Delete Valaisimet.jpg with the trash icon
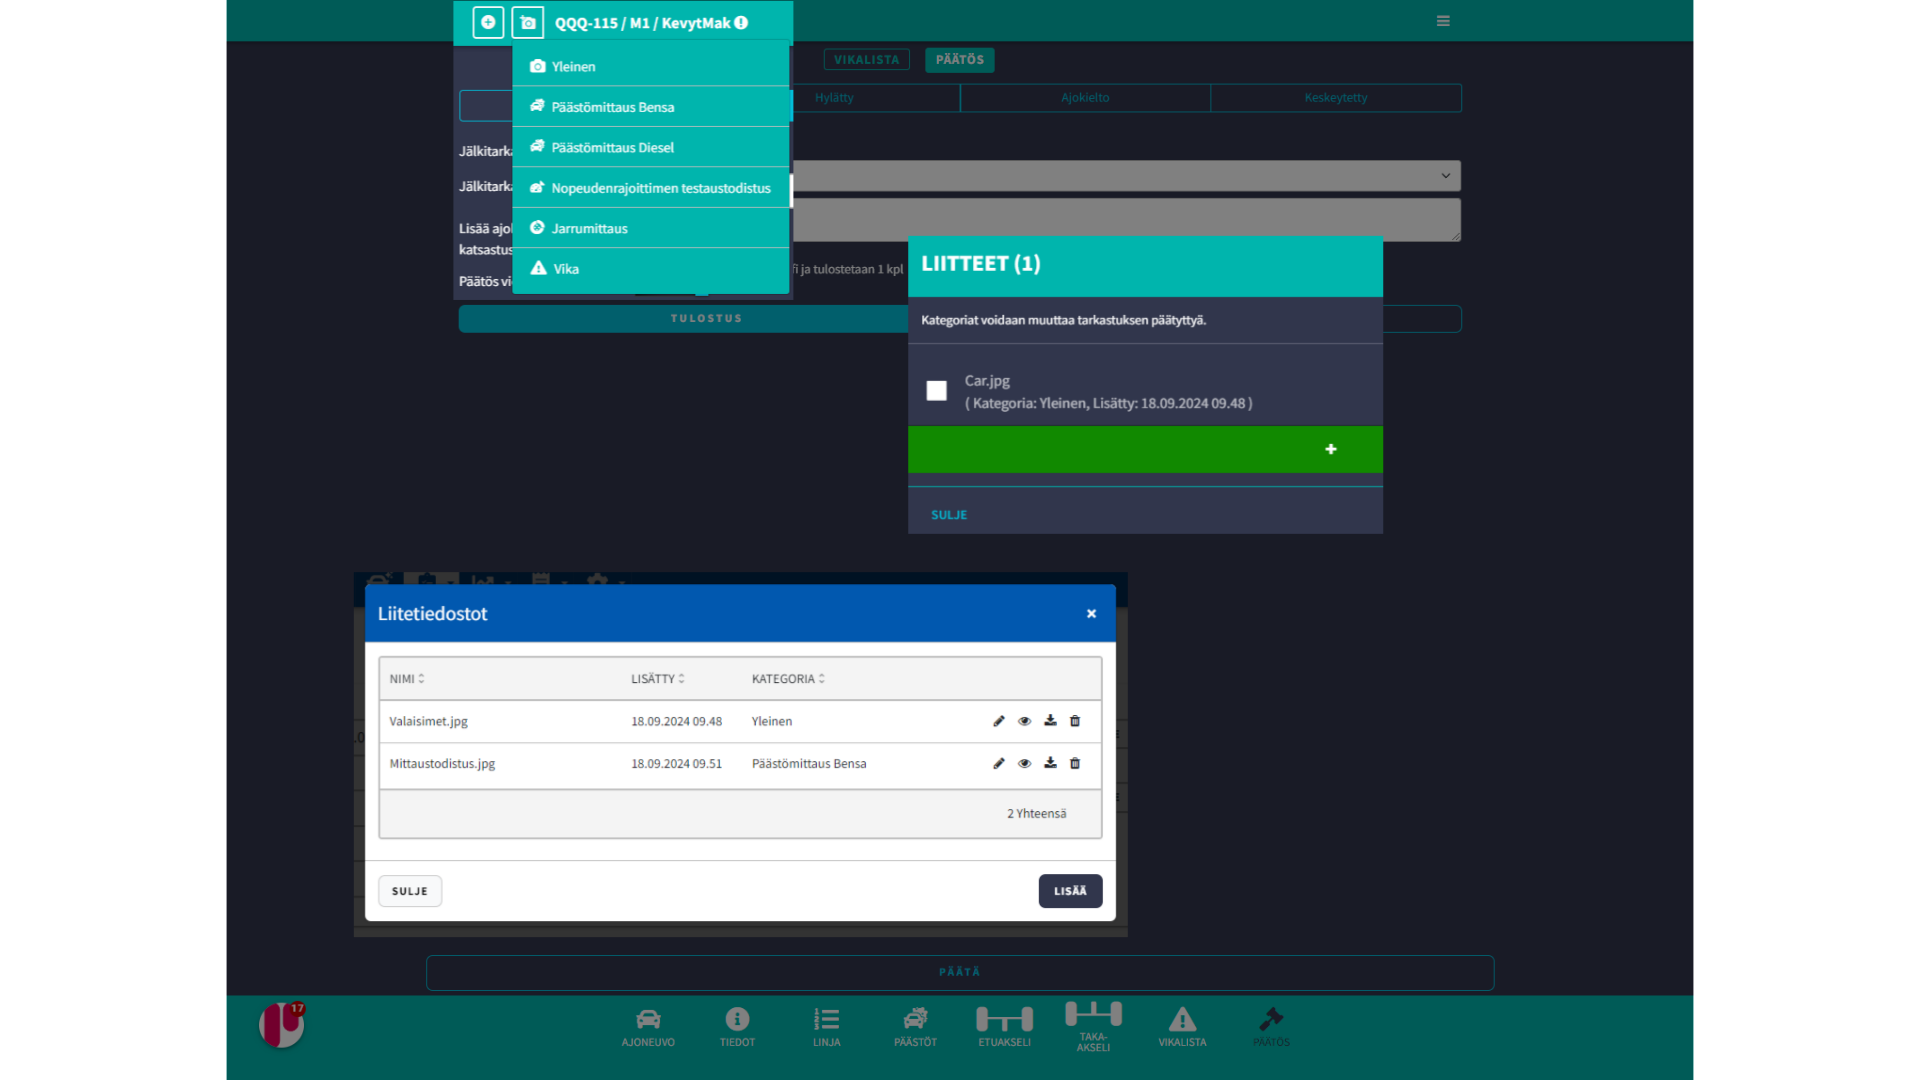This screenshot has height=1080, width=1920. (1075, 721)
